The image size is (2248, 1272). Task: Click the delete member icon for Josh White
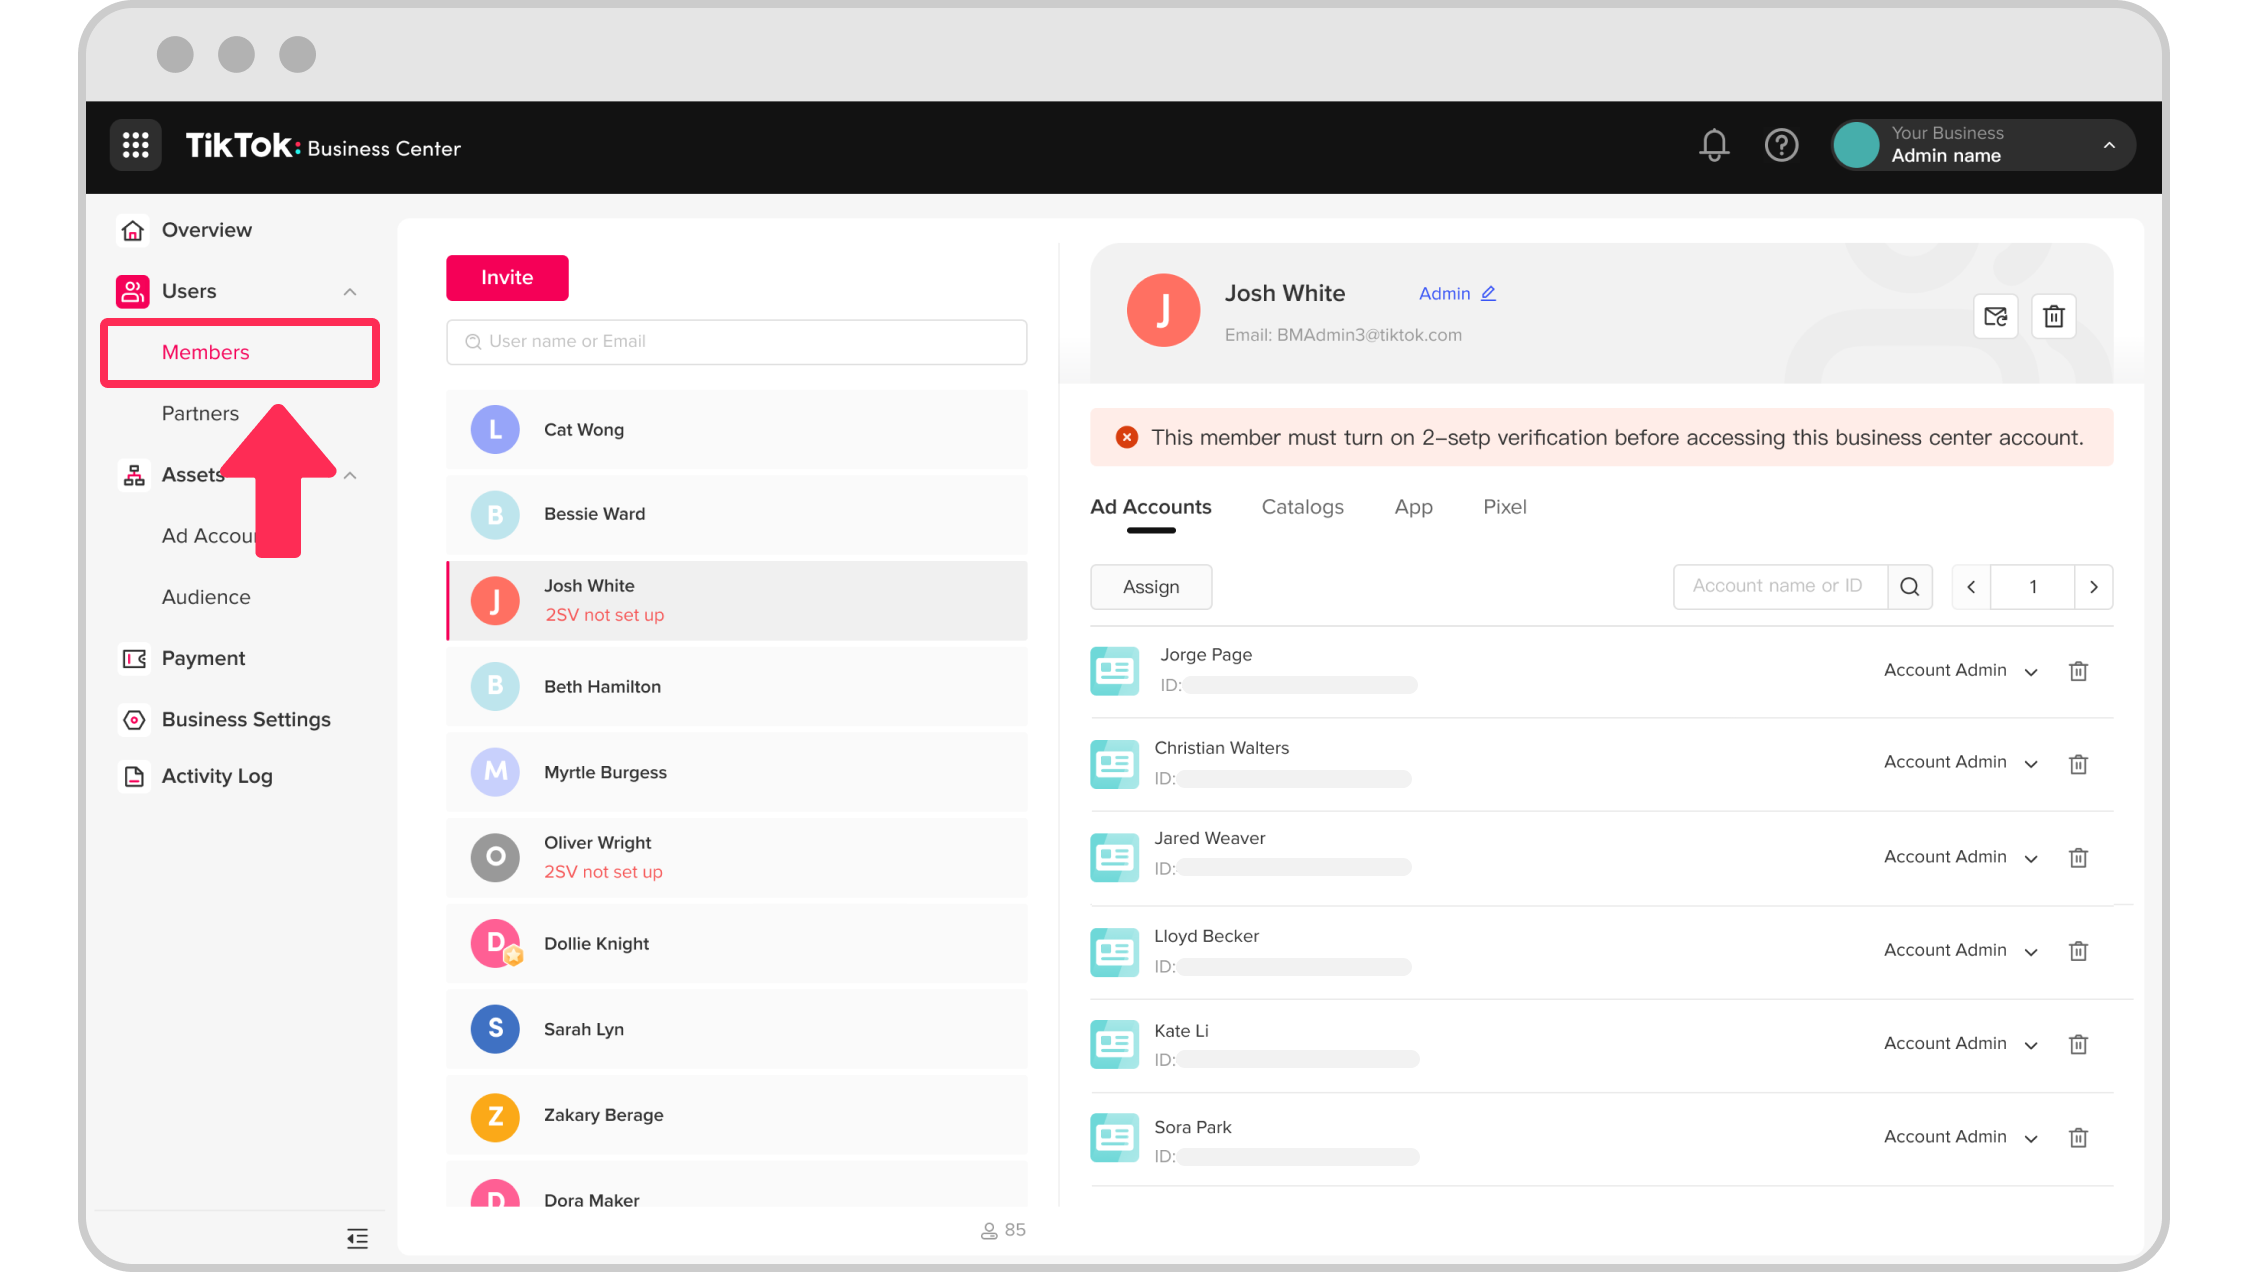(x=2053, y=315)
